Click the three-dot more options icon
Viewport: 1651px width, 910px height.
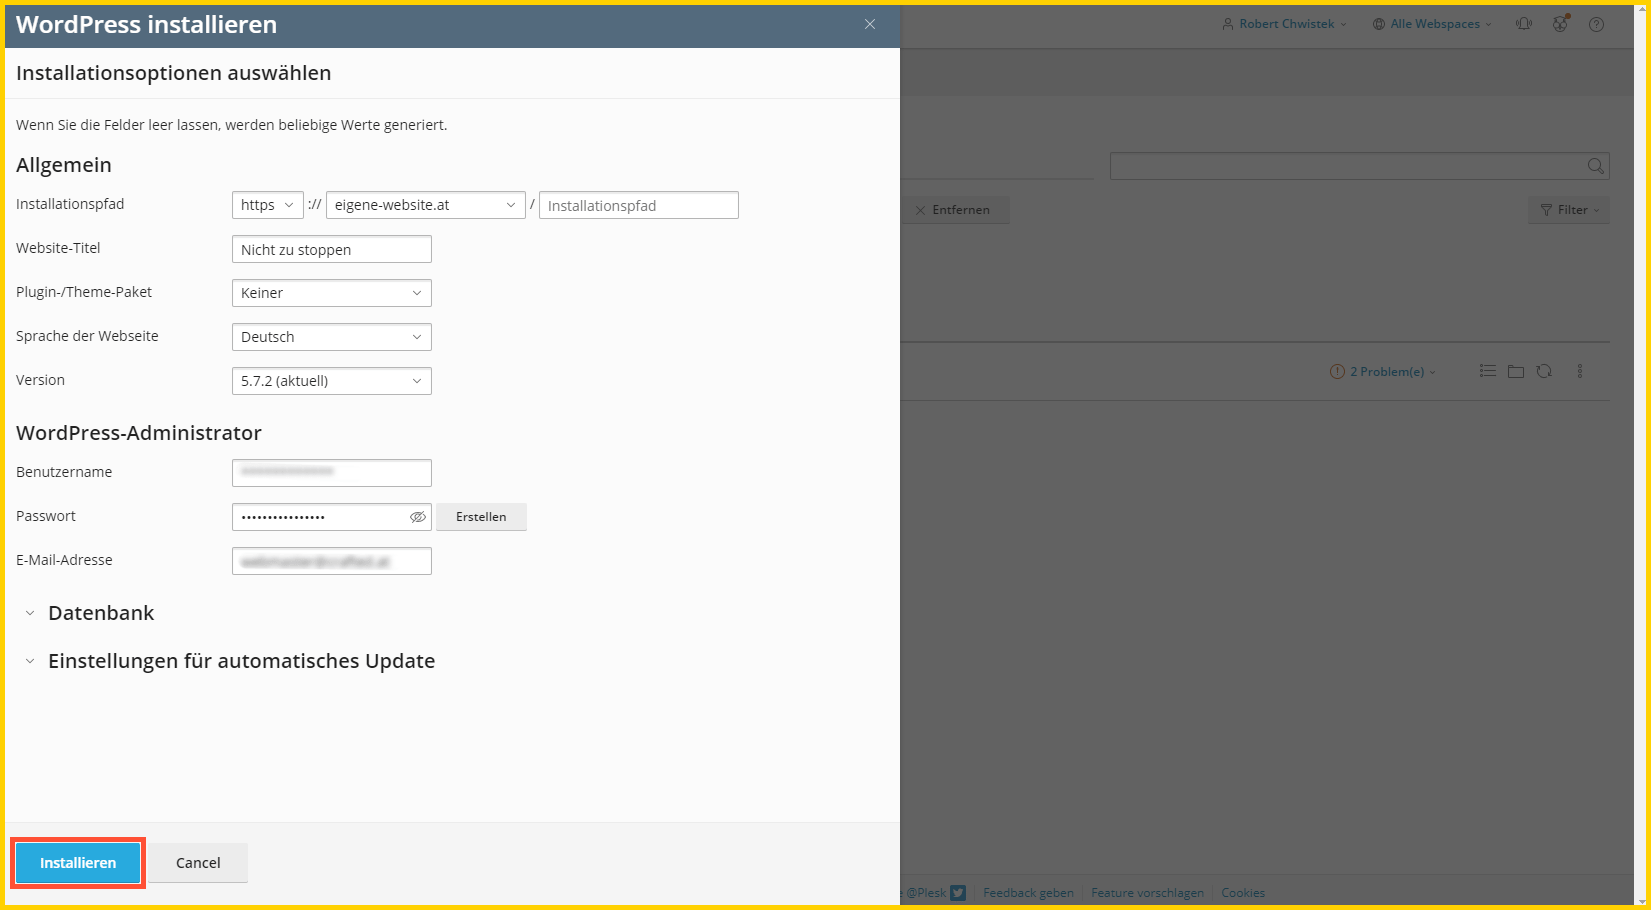[x=1580, y=371]
